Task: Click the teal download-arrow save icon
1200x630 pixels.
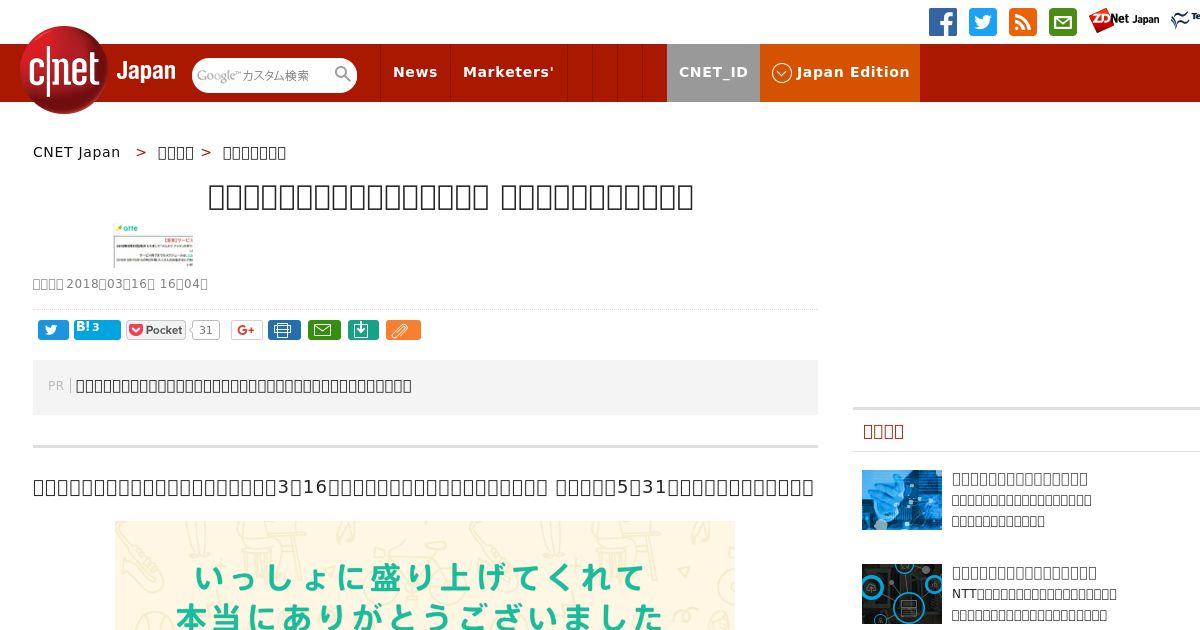Action: 363,330
